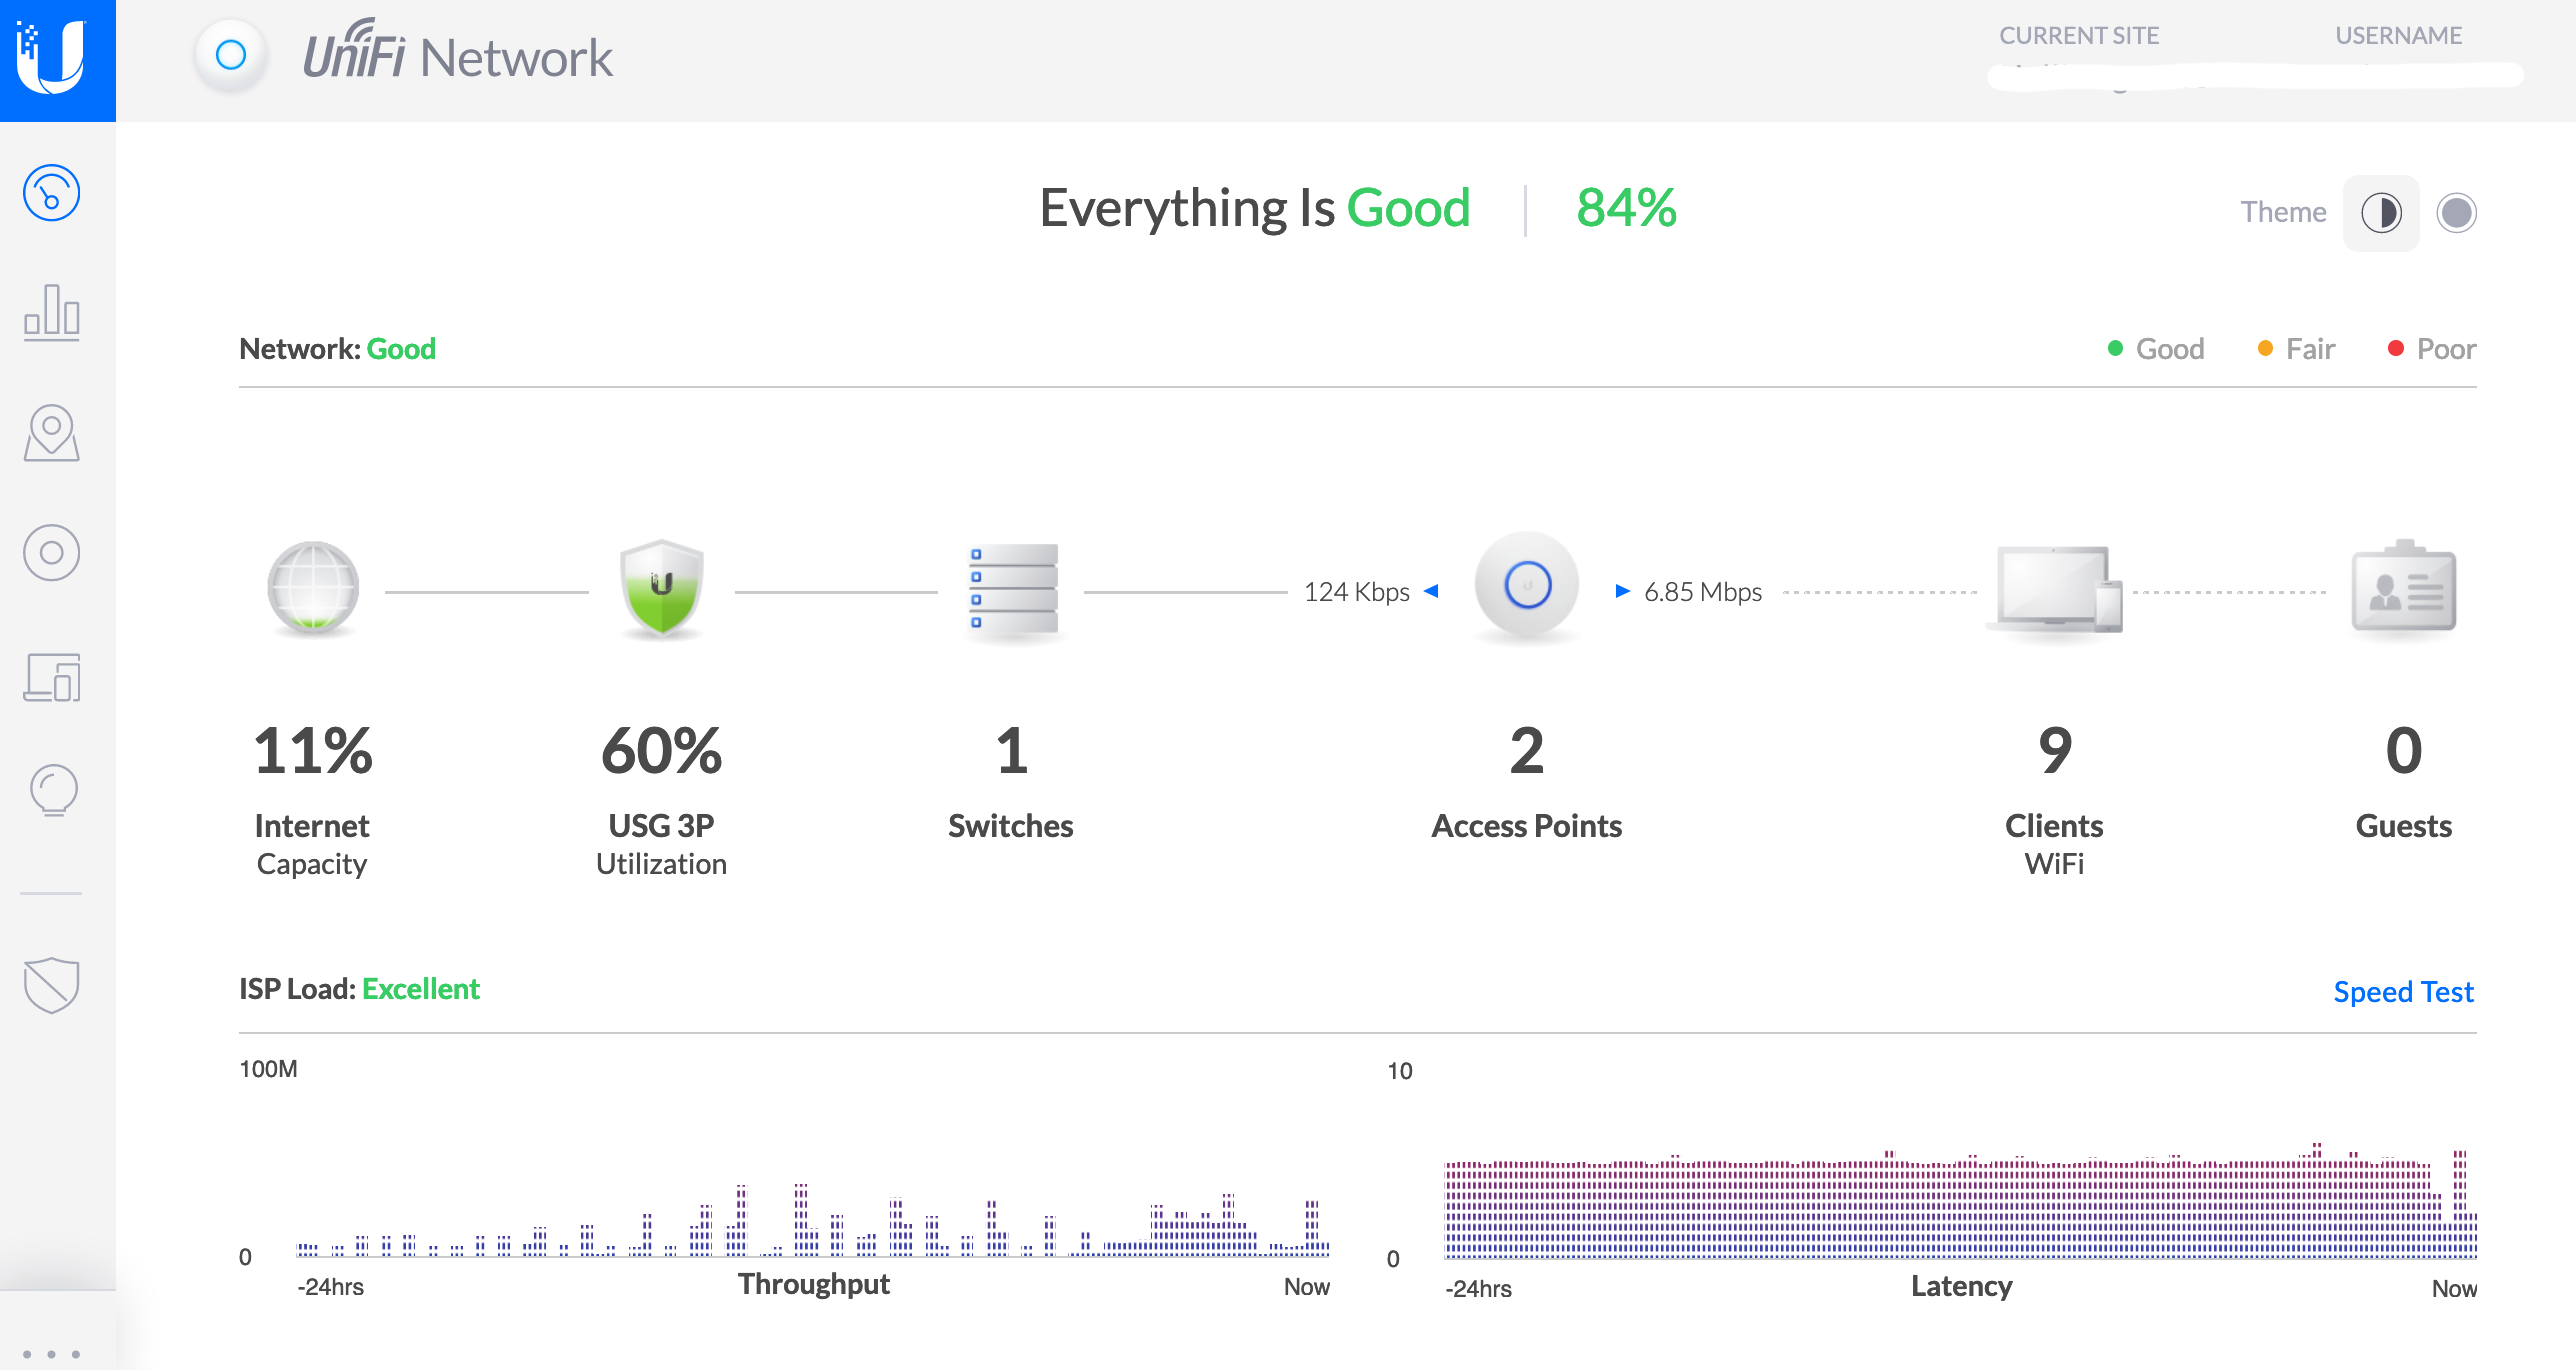Open the Statistics bar chart sidebar icon
This screenshot has width=2576, height=1370.
[x=51, y=313]
